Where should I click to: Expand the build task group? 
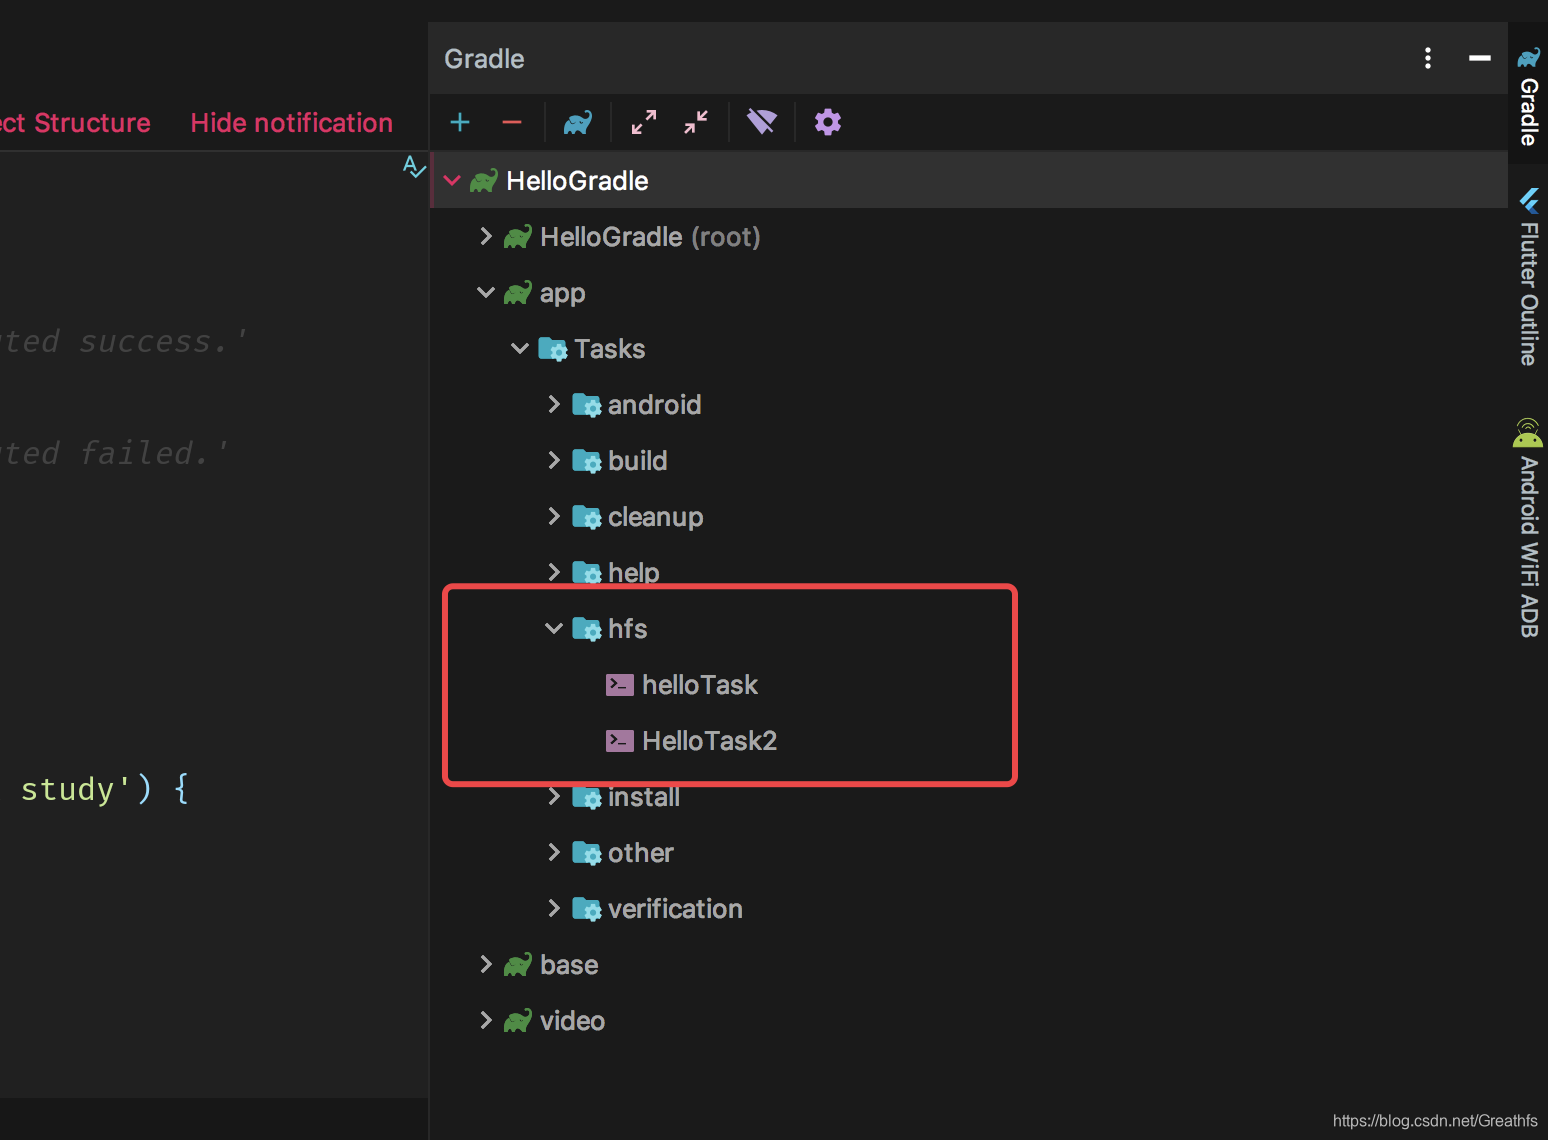[554, 460]
